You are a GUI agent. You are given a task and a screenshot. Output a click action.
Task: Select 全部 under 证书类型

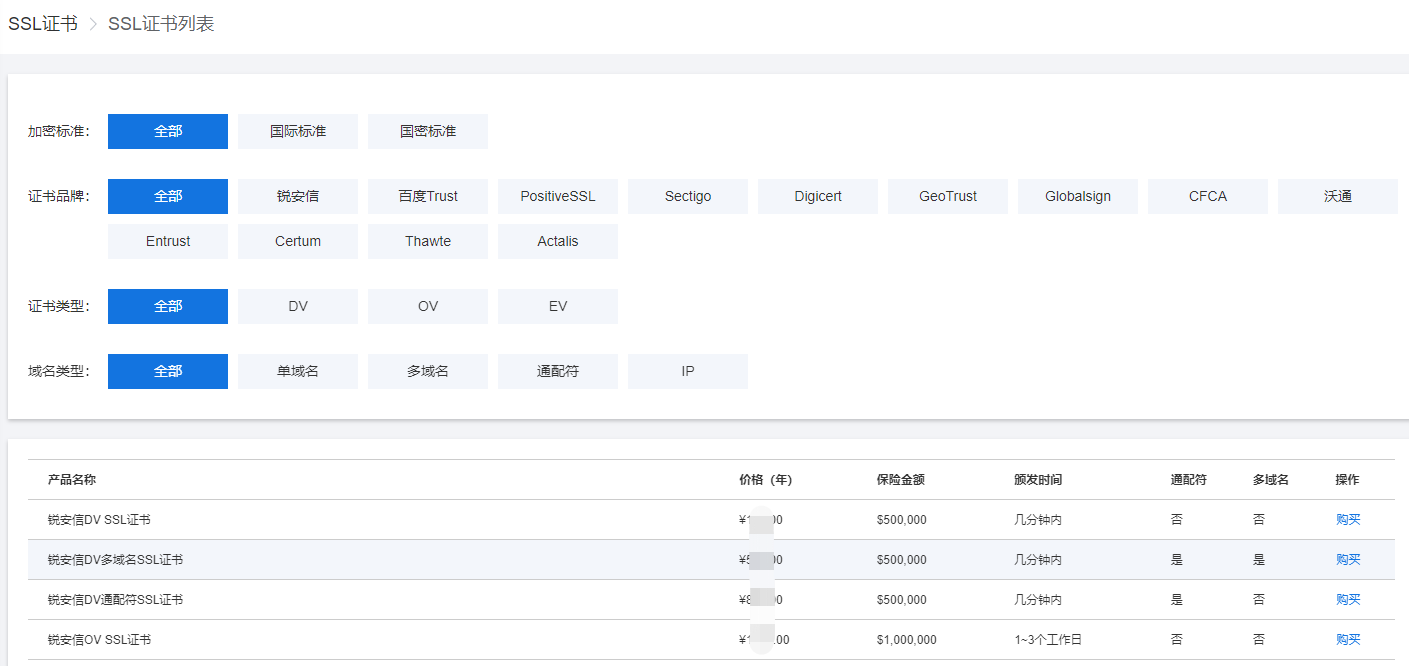coord(168,306)
